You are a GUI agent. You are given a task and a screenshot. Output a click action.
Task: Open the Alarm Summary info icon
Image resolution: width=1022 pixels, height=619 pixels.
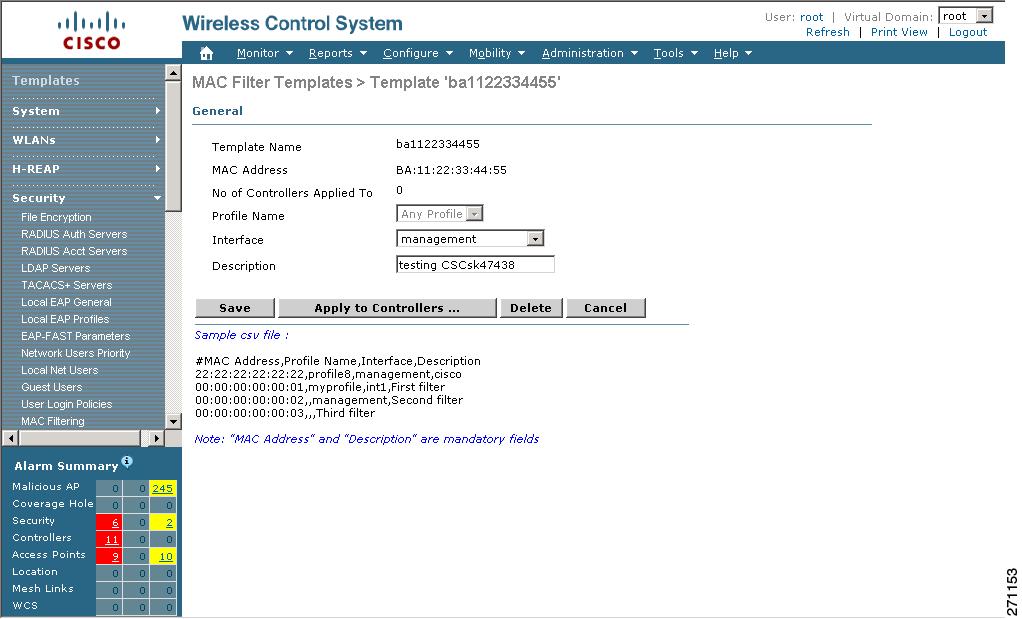[x=127, y=461]
